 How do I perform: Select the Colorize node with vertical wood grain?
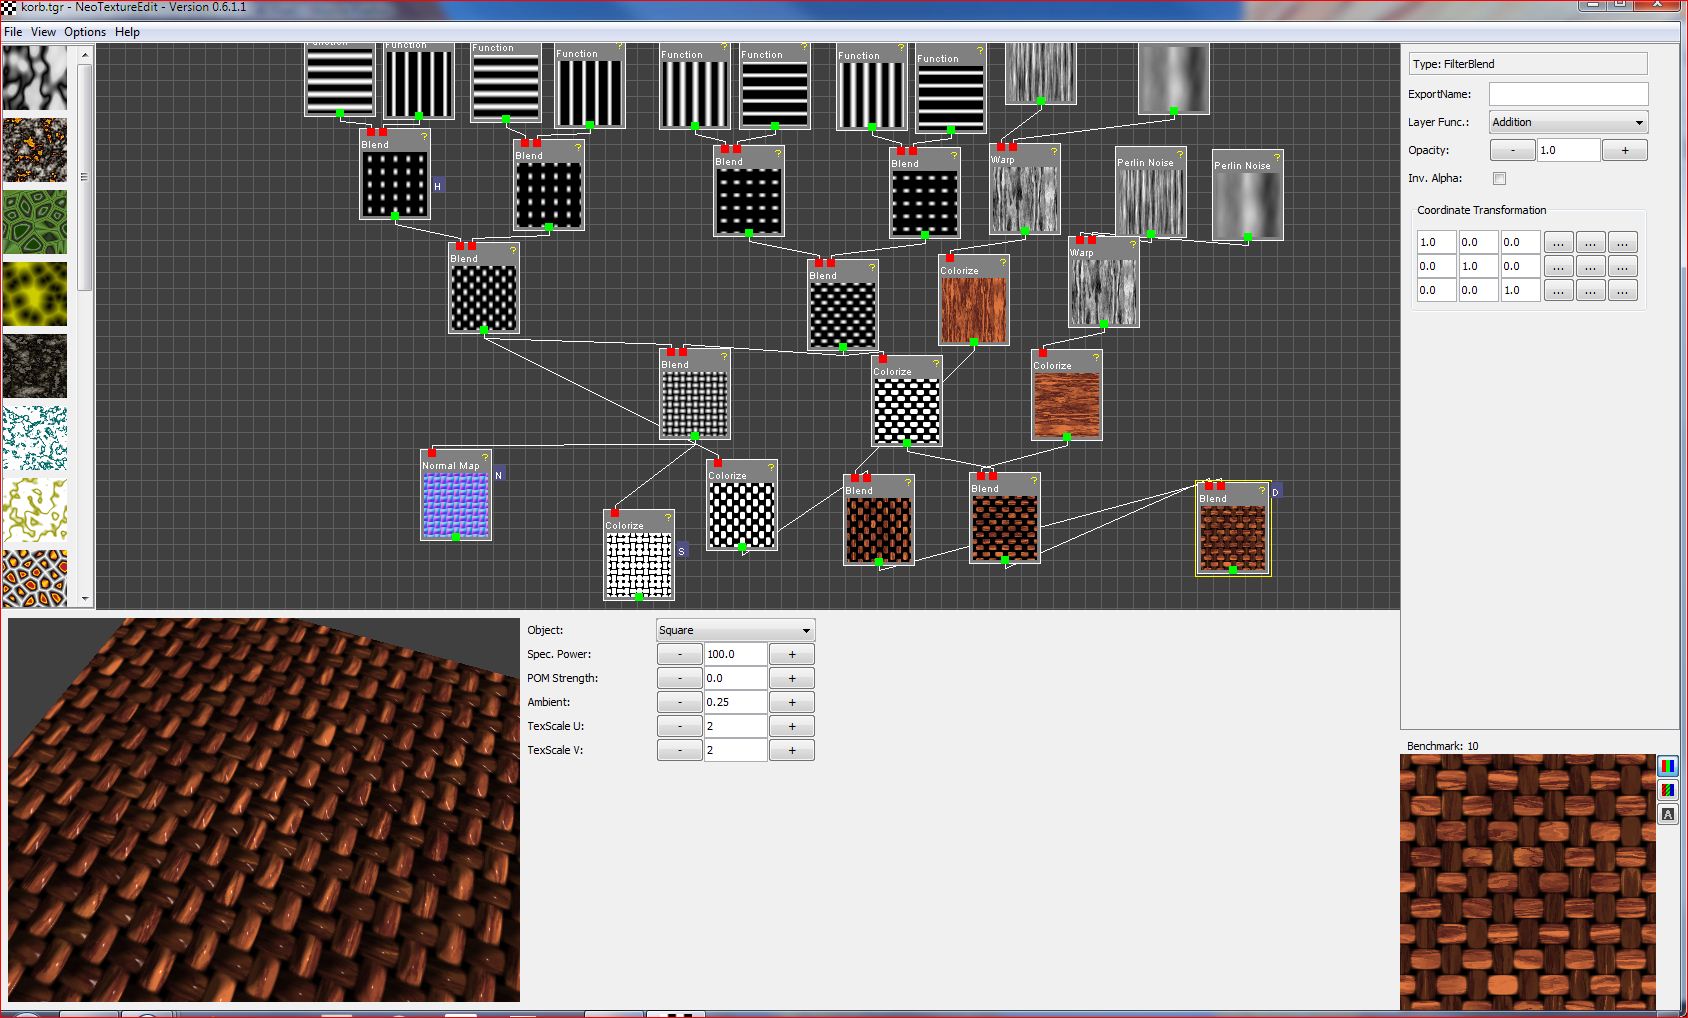pyautogui.click(x=974, y=300)
